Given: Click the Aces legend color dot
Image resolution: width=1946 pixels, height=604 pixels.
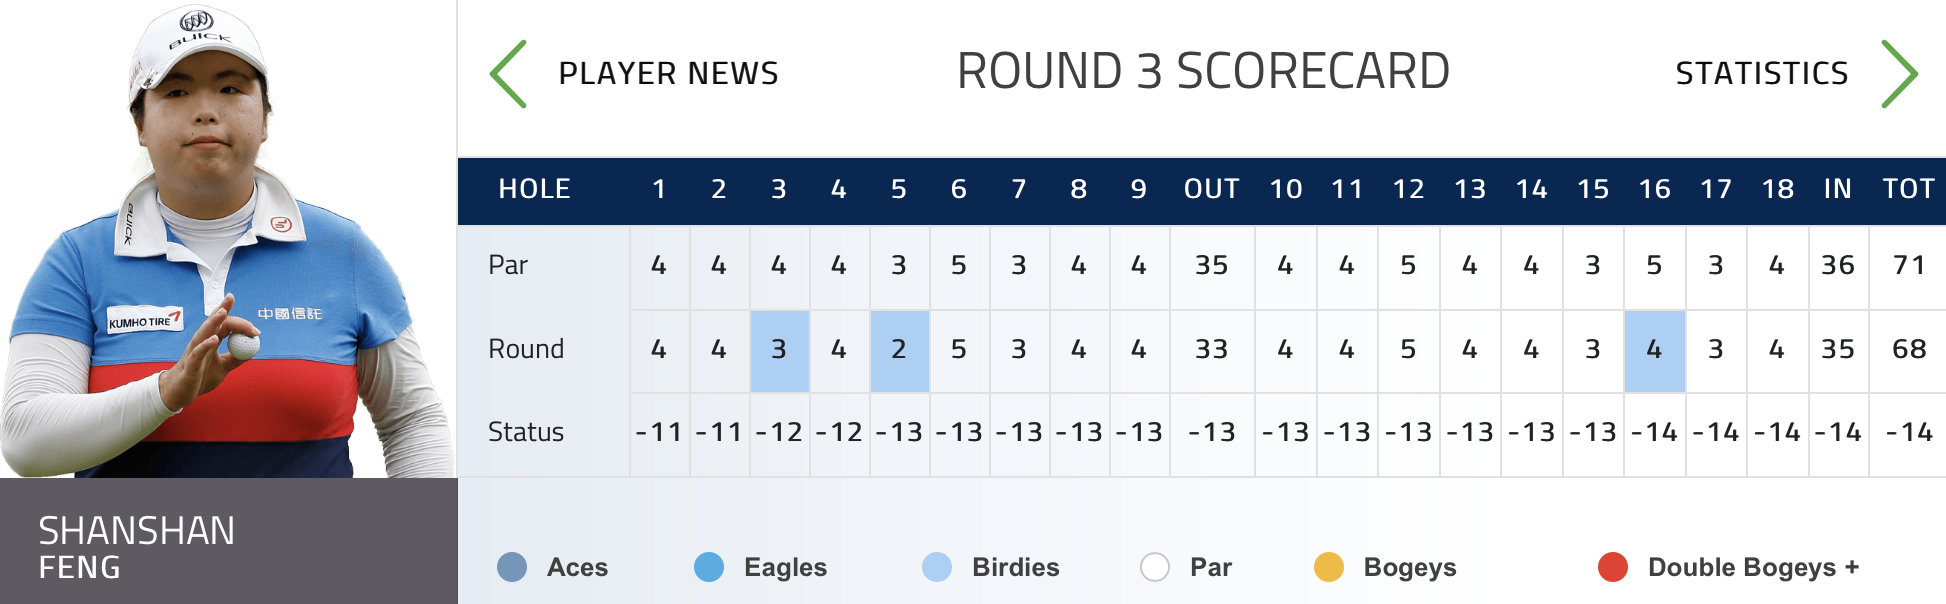Looking at the screenshot, I should tap(512, 567).
